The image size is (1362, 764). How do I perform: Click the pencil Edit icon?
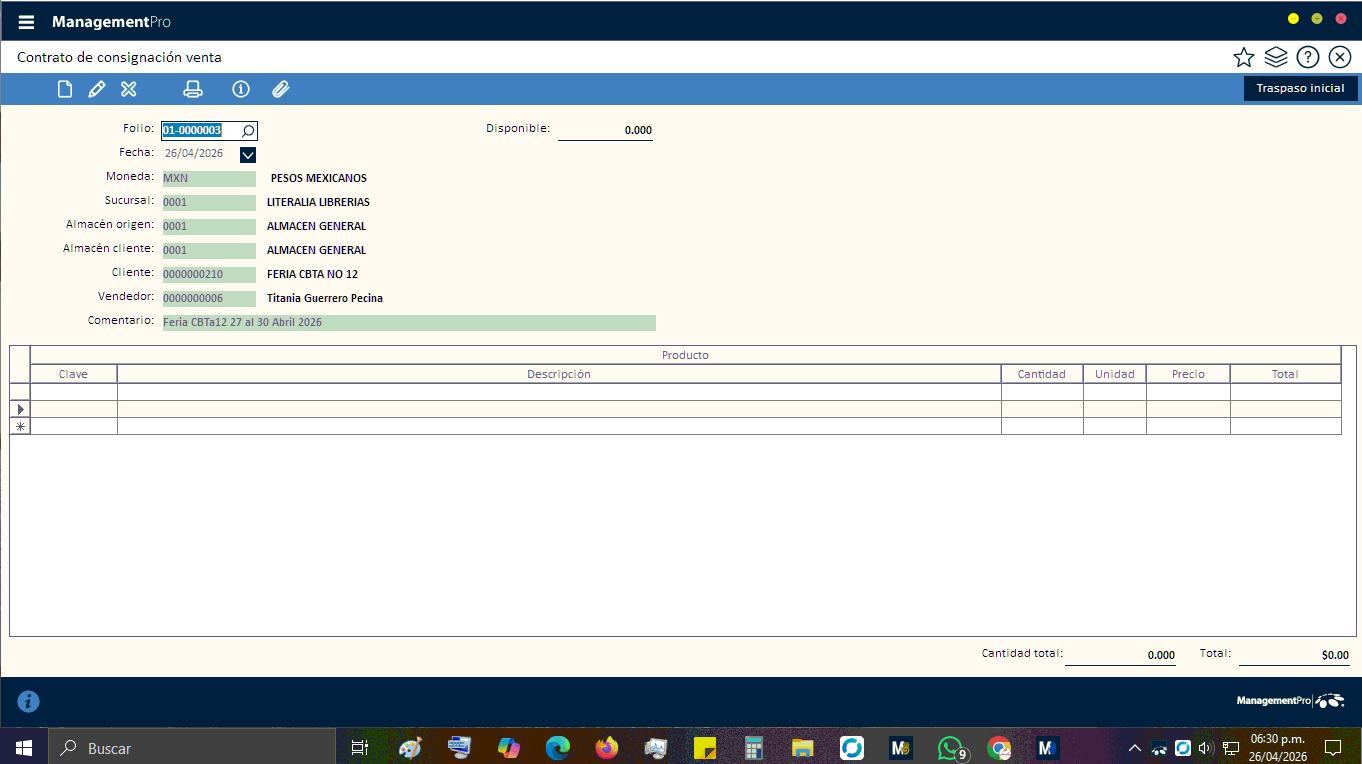pos(97,90)
